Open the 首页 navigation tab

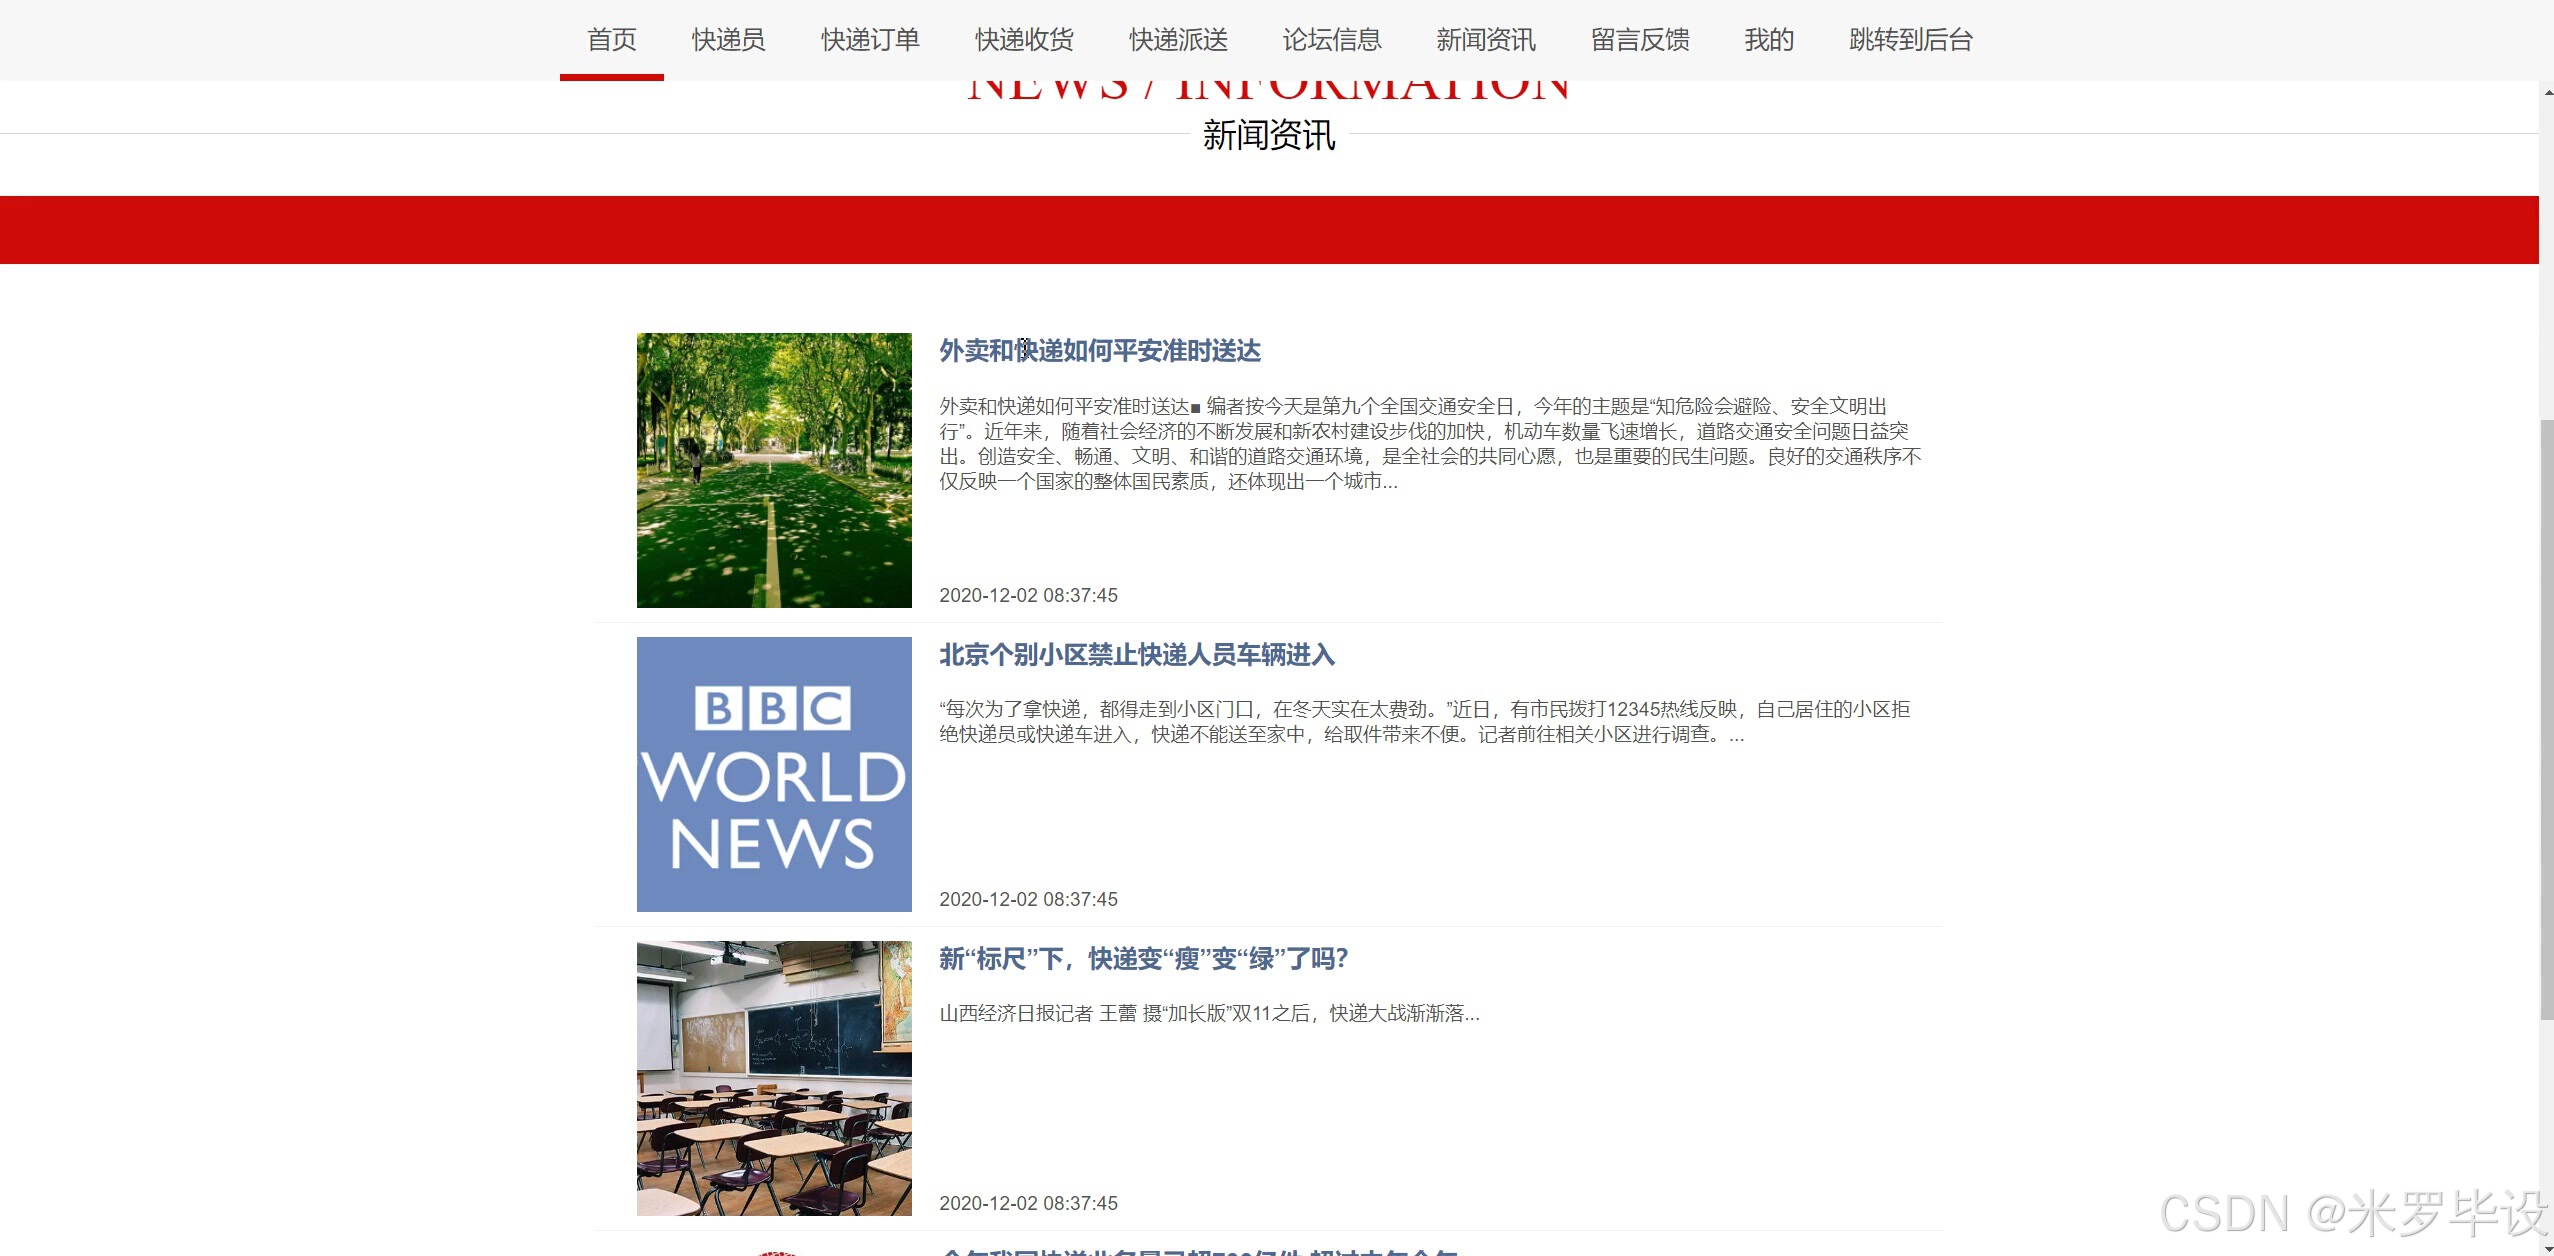611,40
